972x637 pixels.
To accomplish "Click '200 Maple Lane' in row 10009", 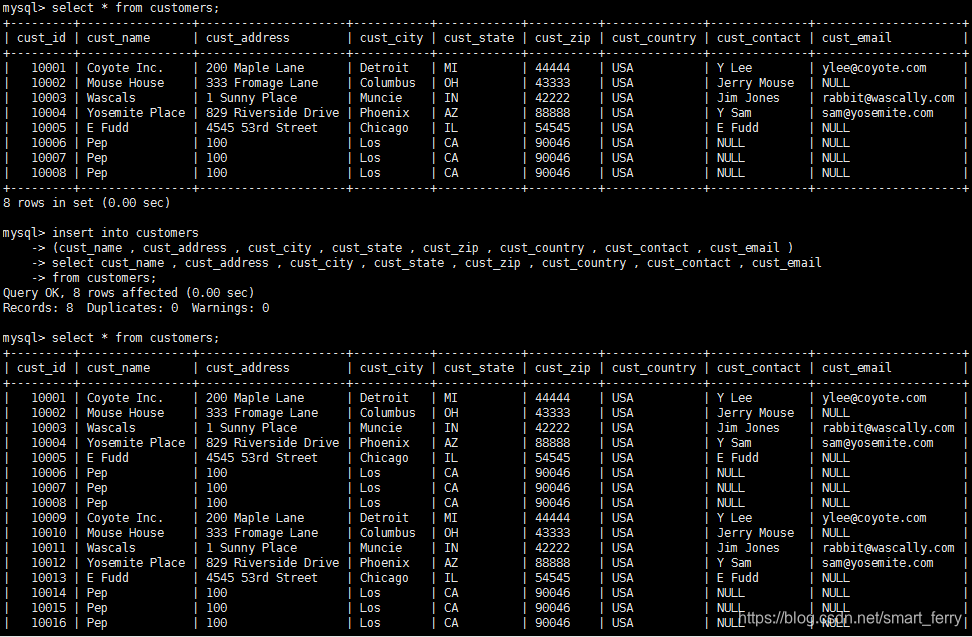I will tap(255, 518).
